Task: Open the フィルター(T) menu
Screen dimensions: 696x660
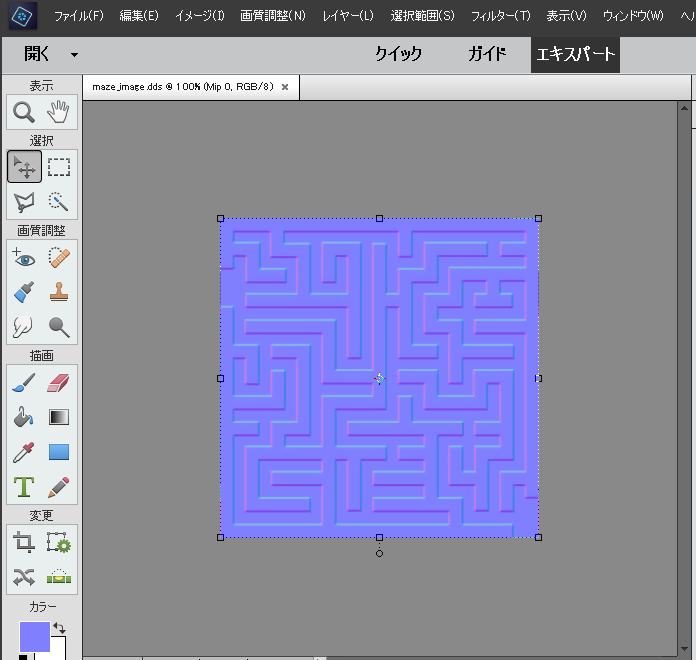Action: click(500, 16)
